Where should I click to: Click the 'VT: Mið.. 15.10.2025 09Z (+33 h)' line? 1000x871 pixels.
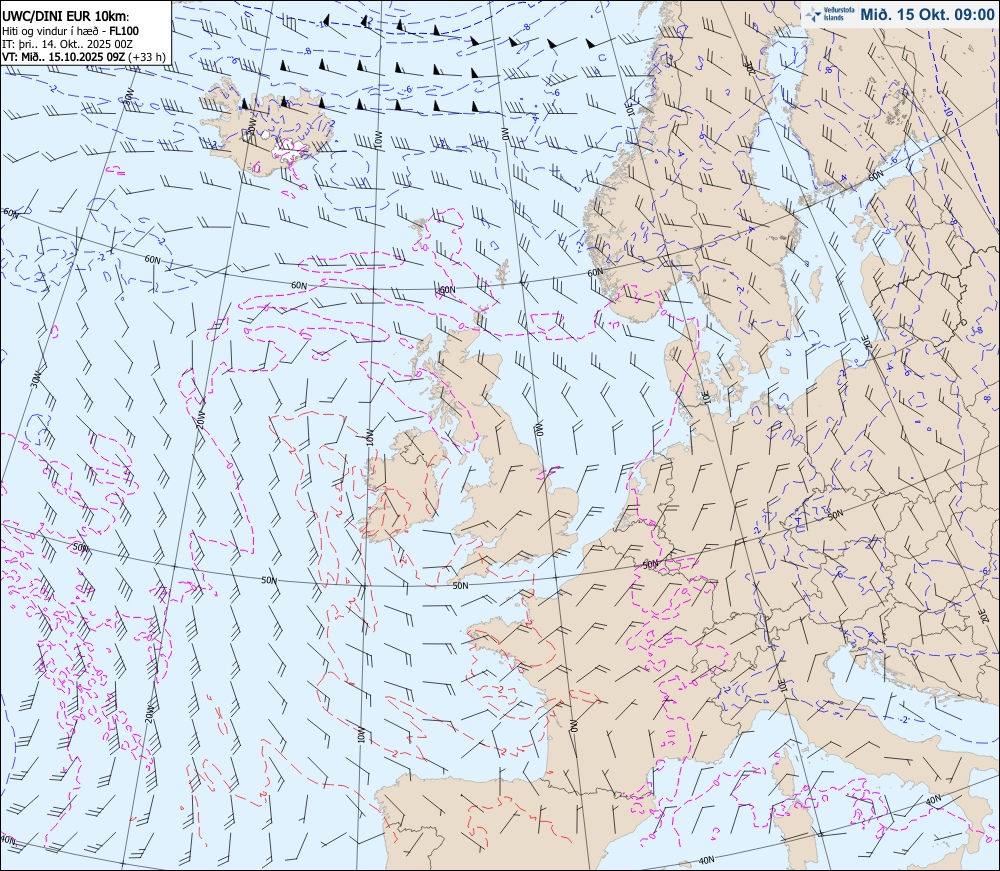point(84,57)
